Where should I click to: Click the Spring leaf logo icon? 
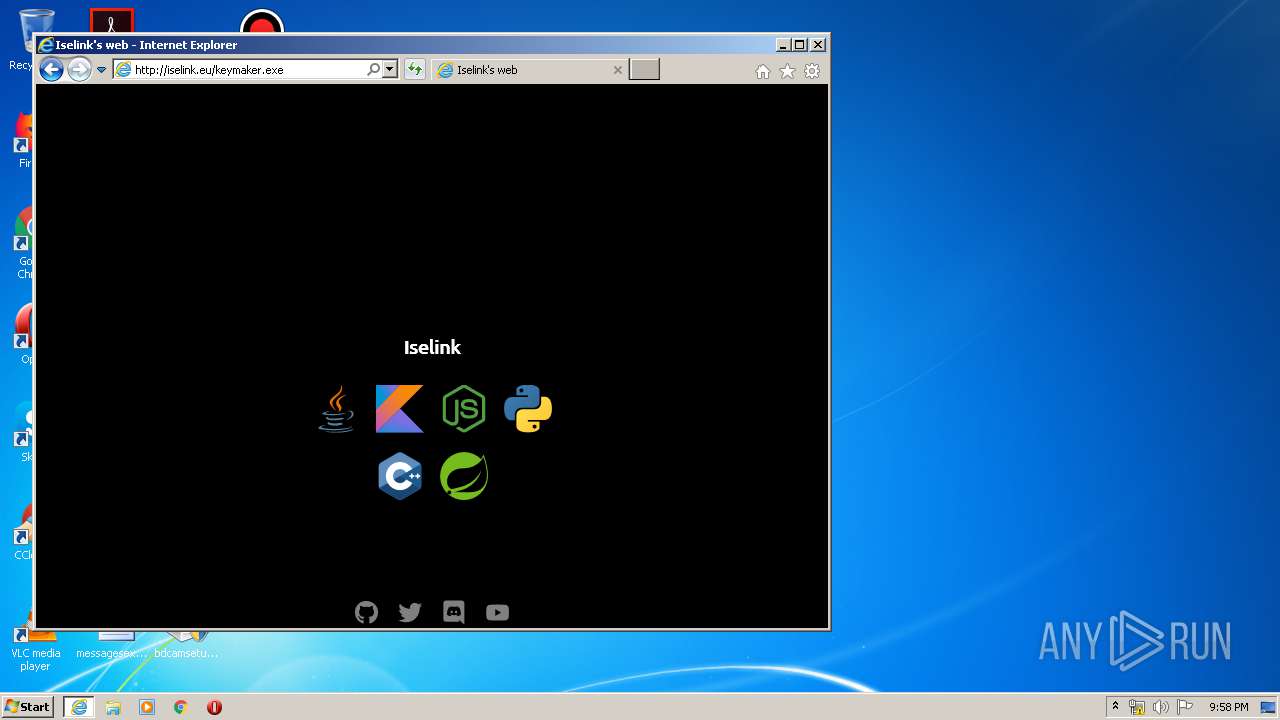464,476
